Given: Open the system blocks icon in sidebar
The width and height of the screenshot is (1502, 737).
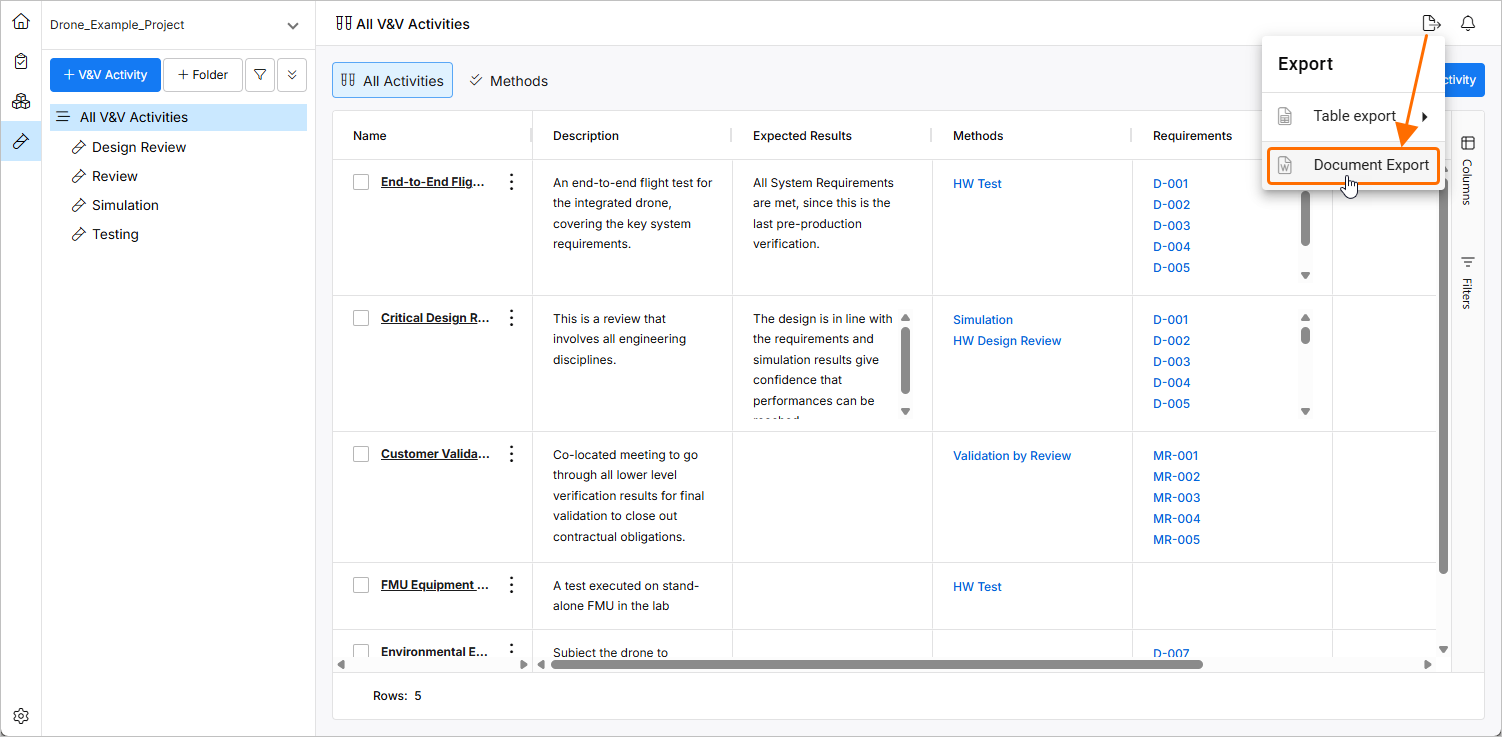Looking at the screenshot, I should (x=21, y=101).
